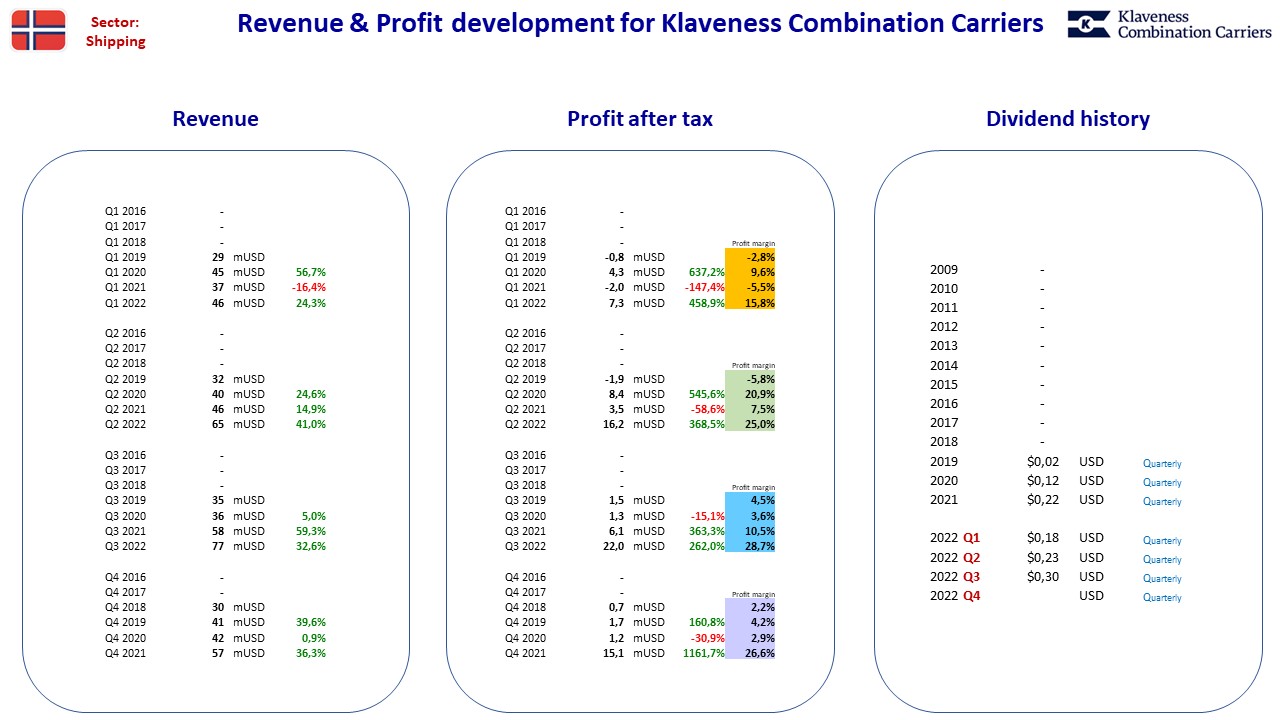
Task: Click the -16,4% revenue change for Q1 2021
Action: pyautogui.click(x=309, y=287)
